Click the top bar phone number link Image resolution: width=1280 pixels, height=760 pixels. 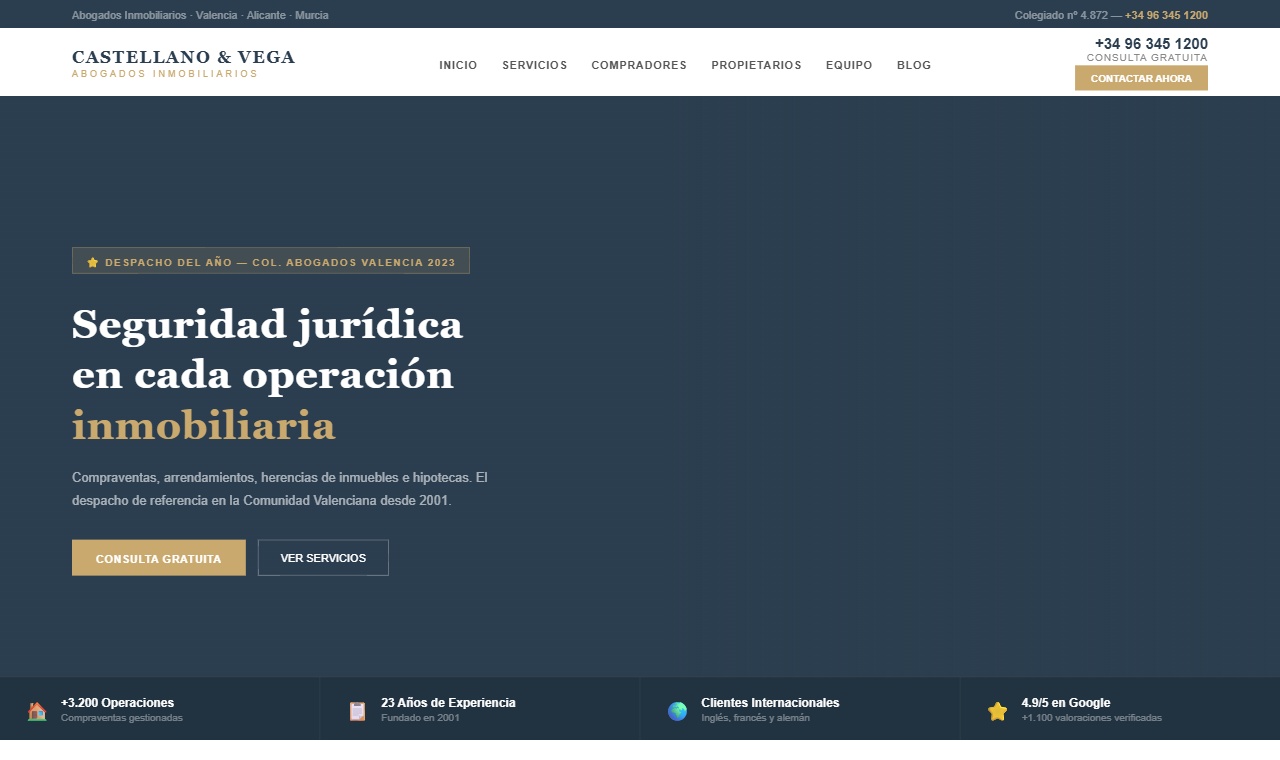[1166, 15]
